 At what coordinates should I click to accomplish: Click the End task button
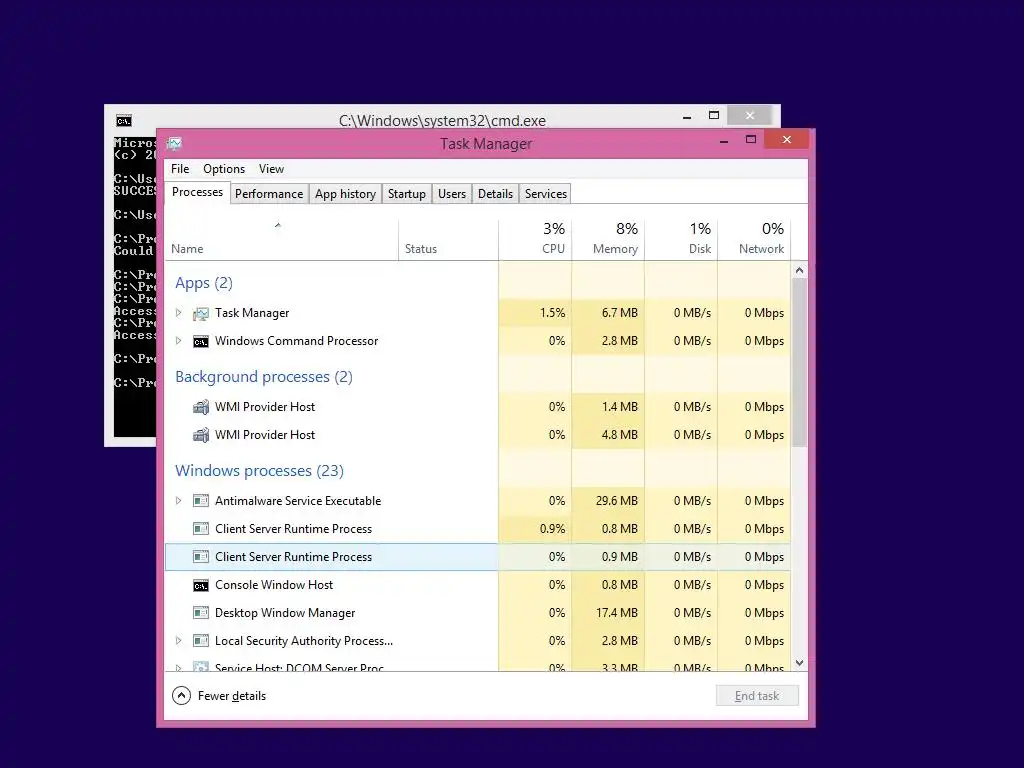757,696
